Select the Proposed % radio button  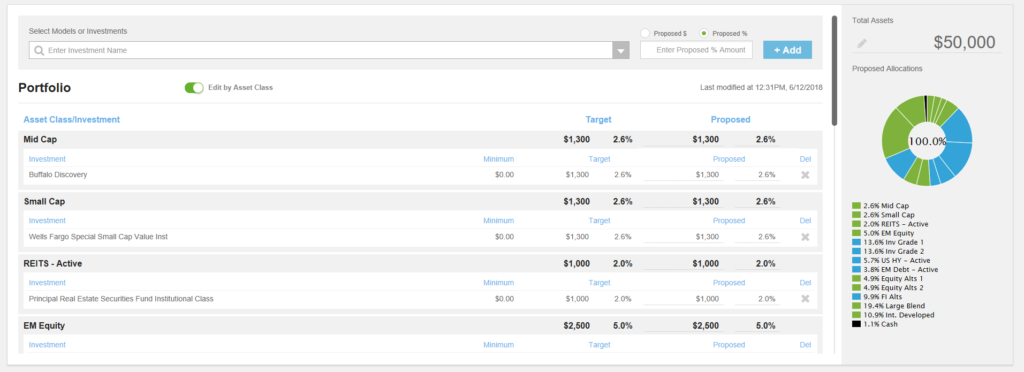click(704, 33)
